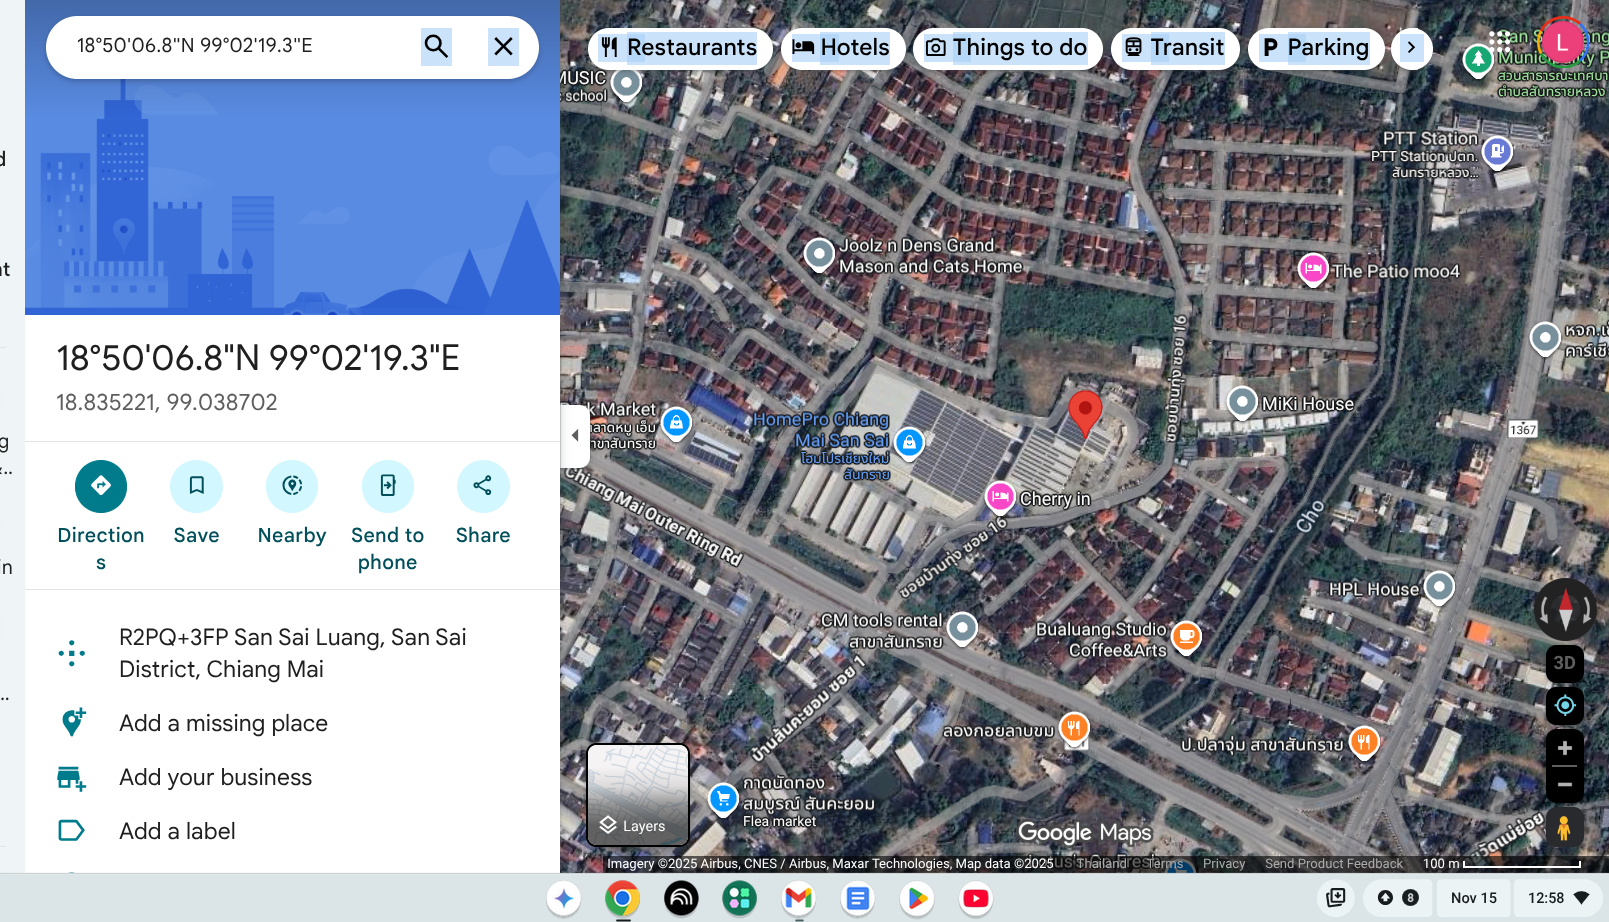Click Add a label
This screenshot has height=922, width=1609.
click(x=177, y=831)
